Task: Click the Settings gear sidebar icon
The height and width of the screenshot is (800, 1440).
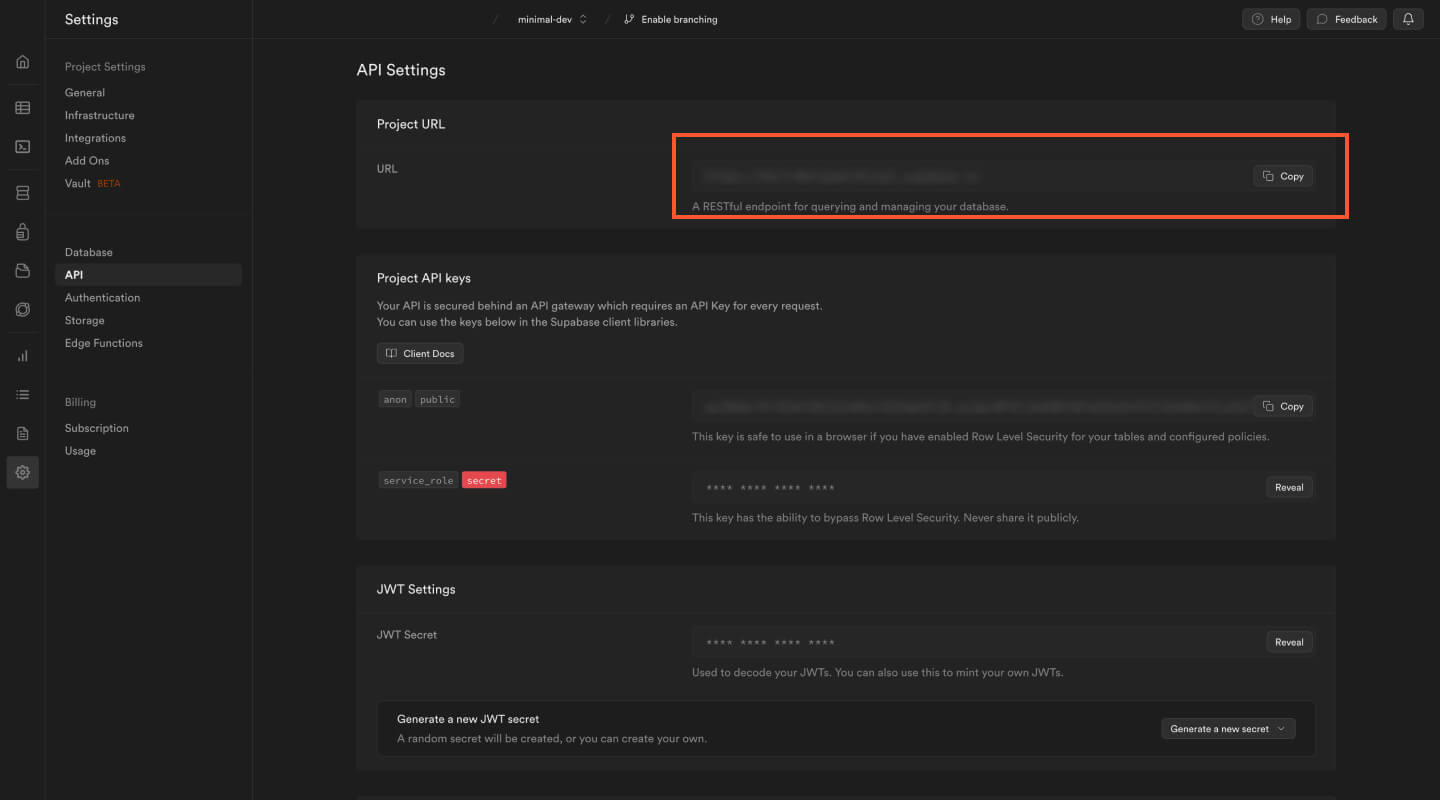Action: click(22, 472)
